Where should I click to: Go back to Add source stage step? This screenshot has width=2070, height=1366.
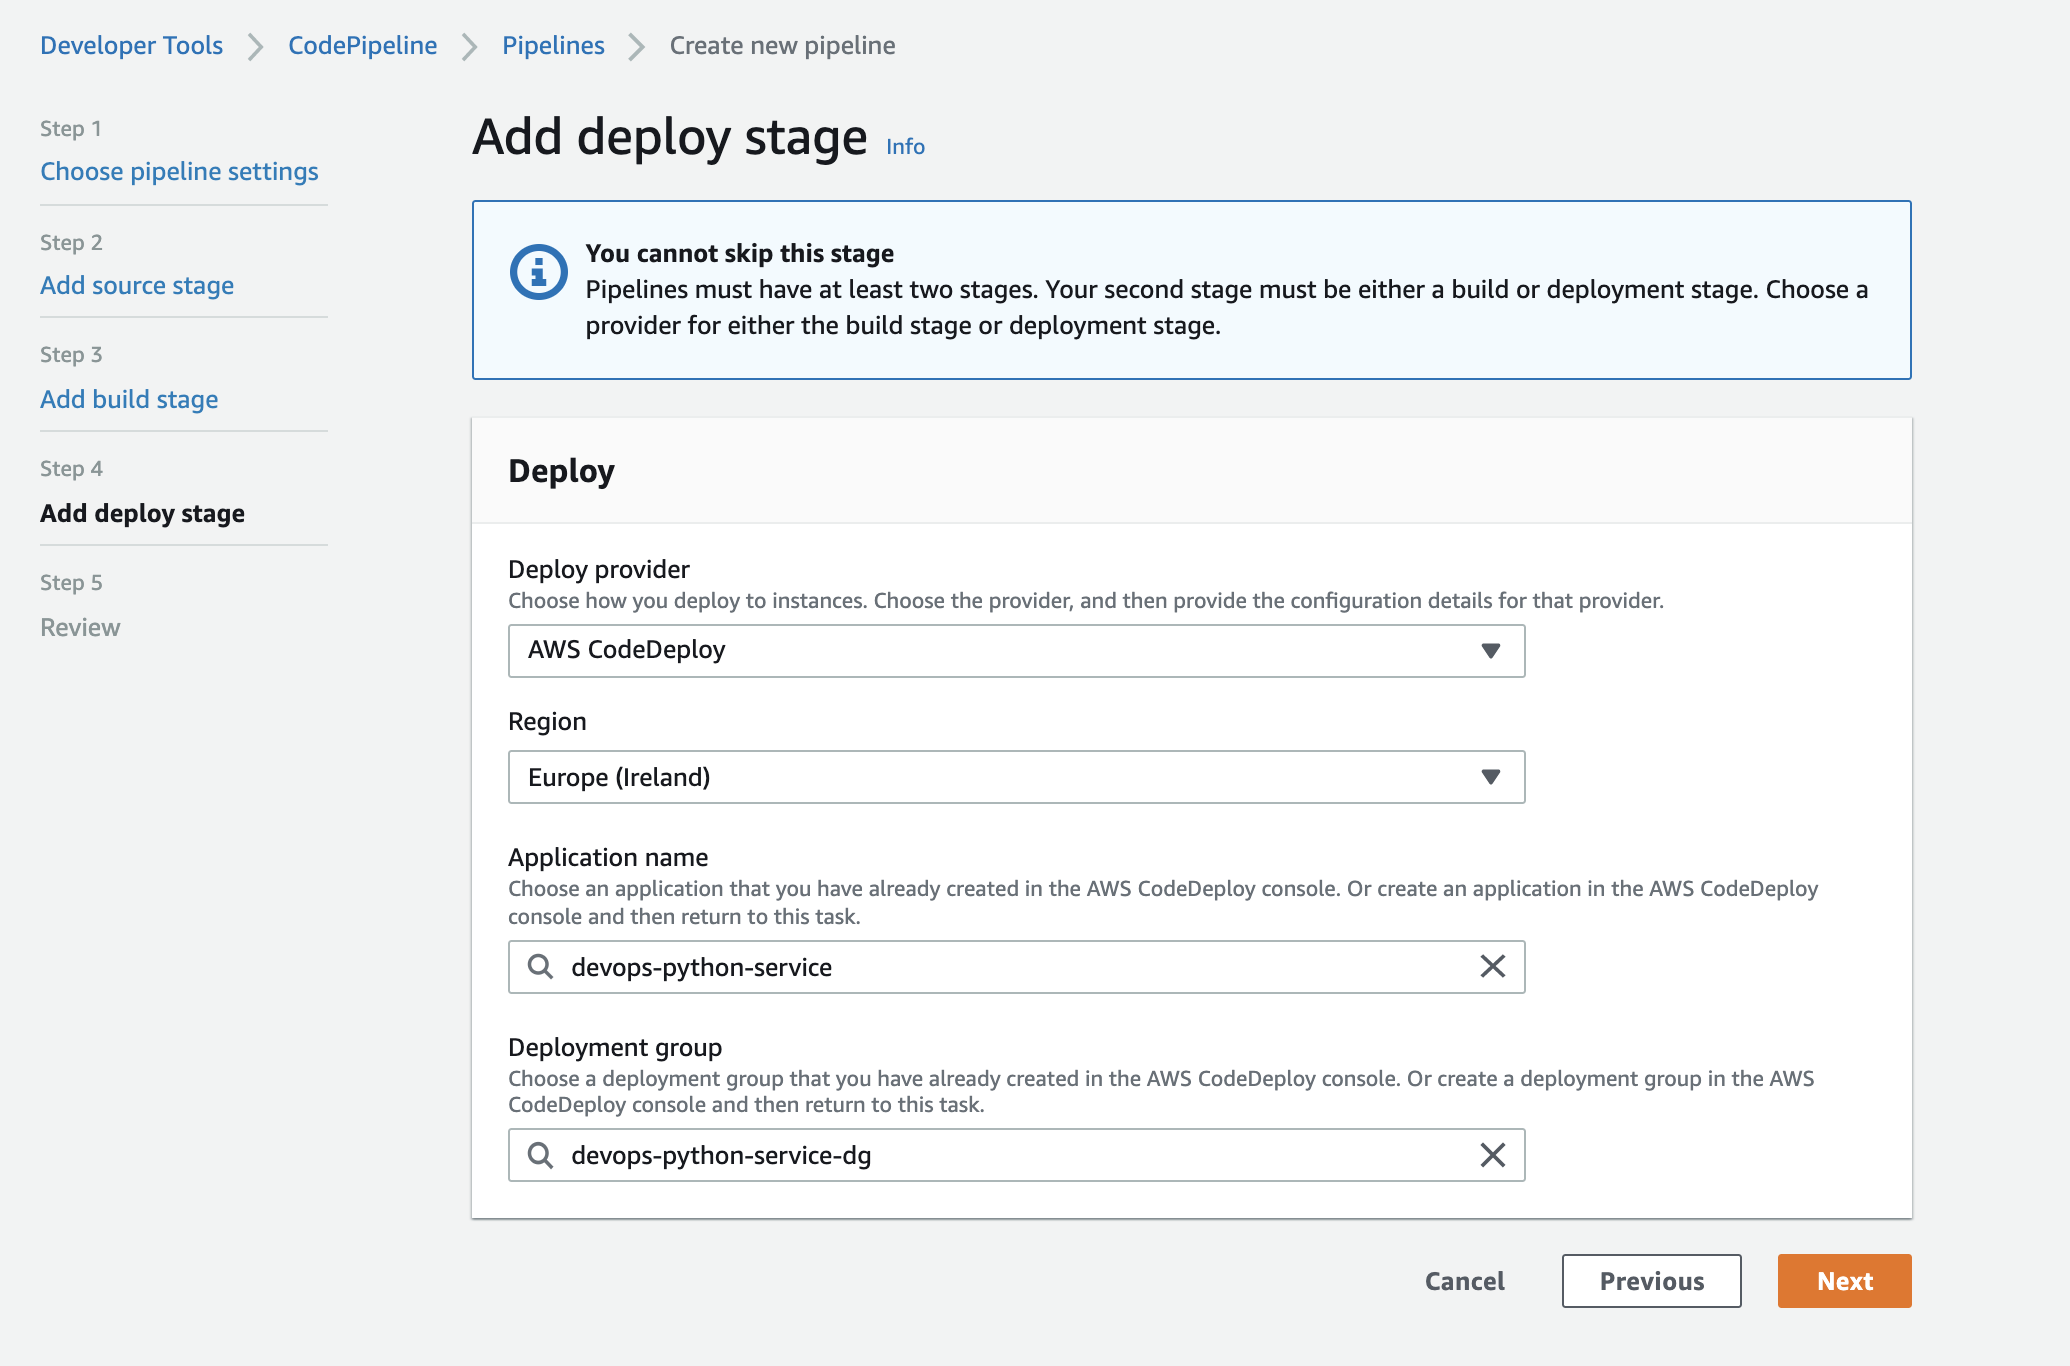click(x=137, y=285)
